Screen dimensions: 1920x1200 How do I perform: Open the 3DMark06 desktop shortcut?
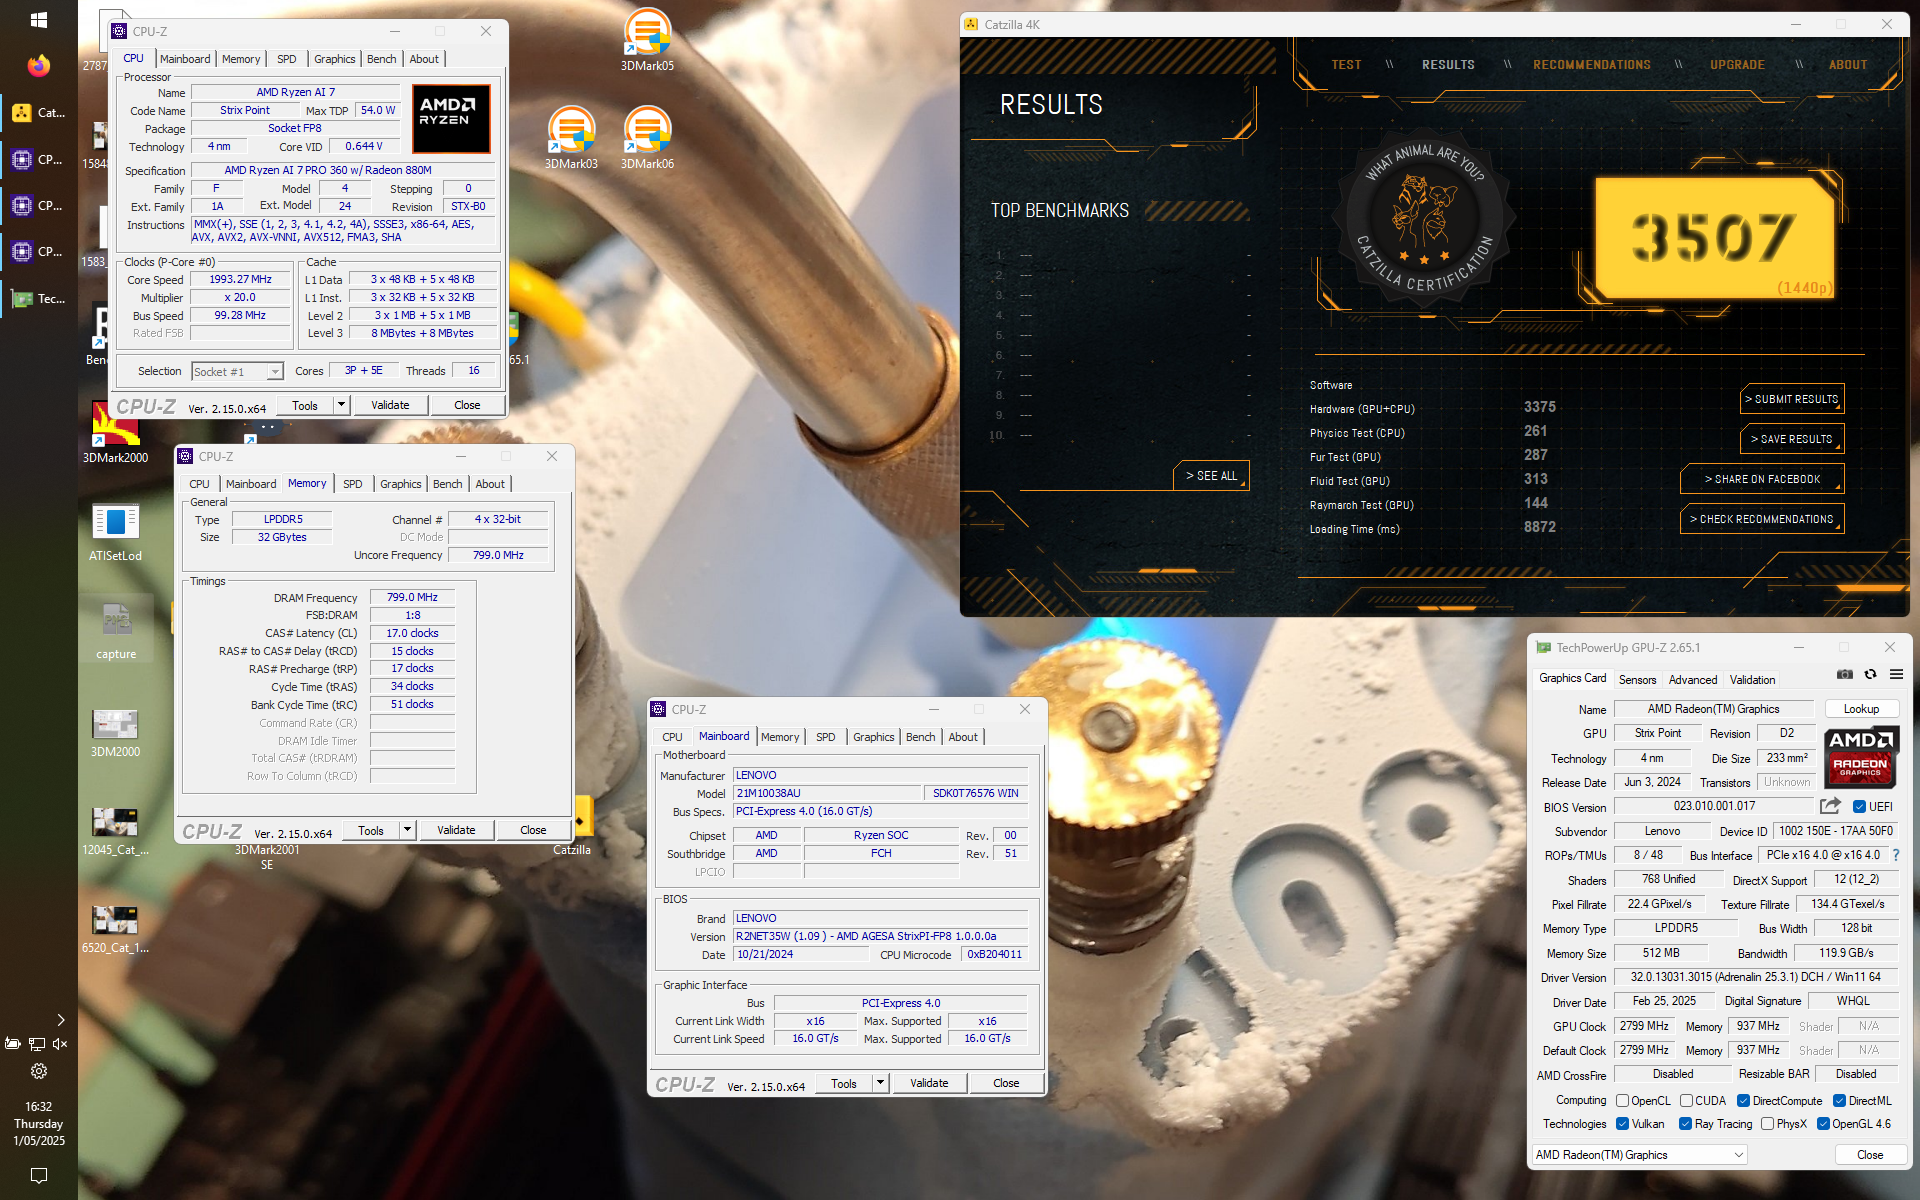point(647,138)
